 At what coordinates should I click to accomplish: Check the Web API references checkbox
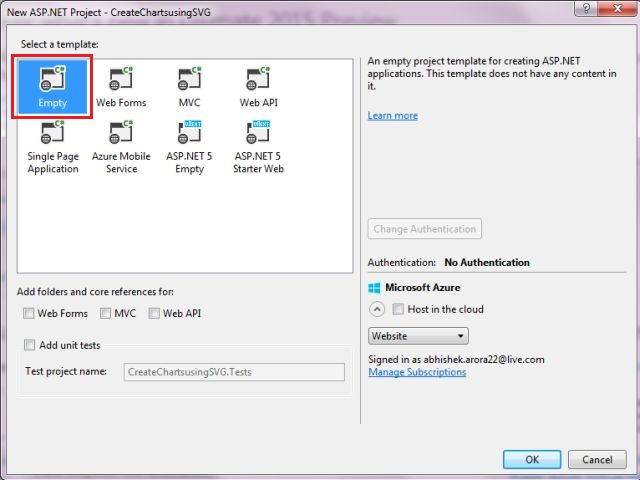154,313
